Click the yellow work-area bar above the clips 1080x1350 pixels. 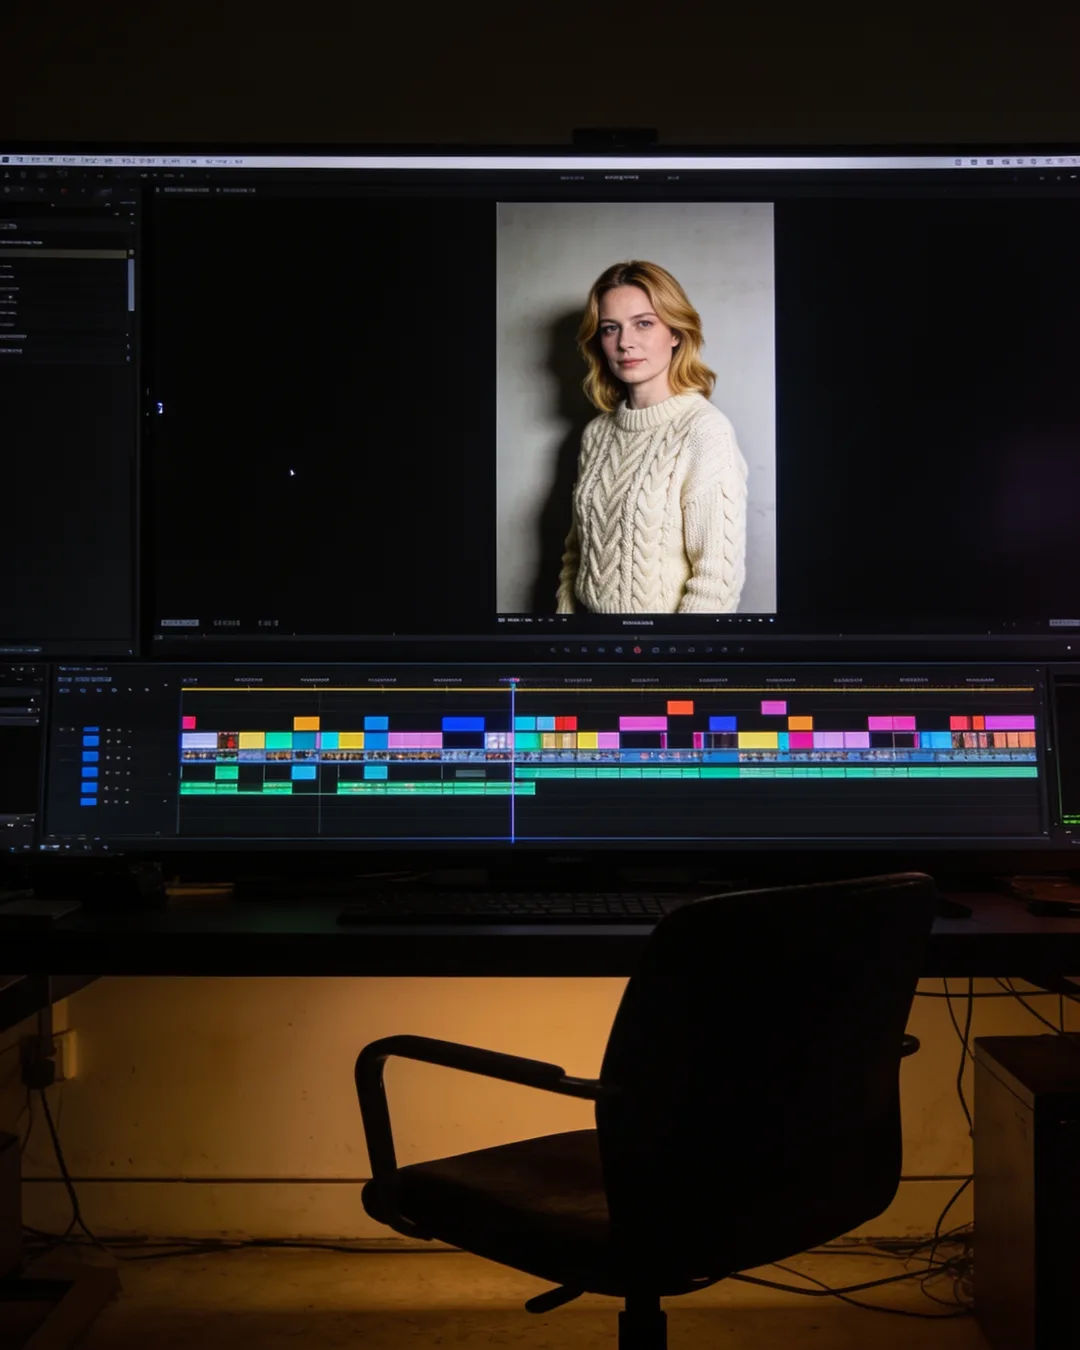pyautogui.click(x=608, y=689)
